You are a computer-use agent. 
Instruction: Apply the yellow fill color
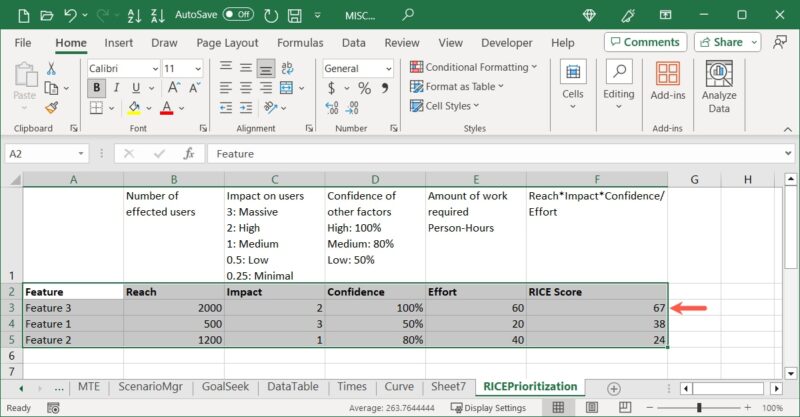[x=134, y=108]
